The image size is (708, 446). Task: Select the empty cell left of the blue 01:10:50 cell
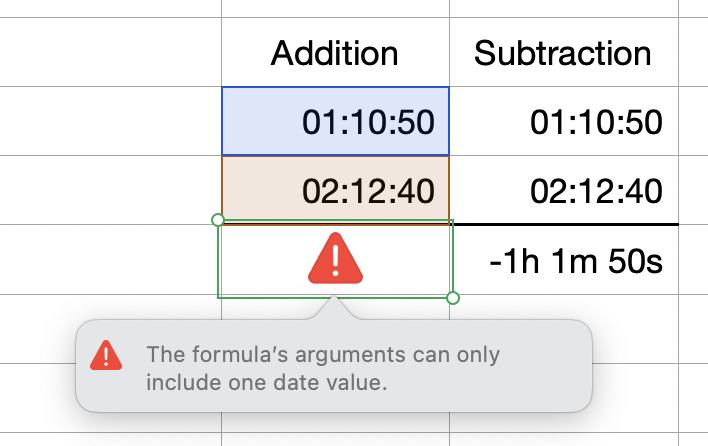(x=110, y=121)
